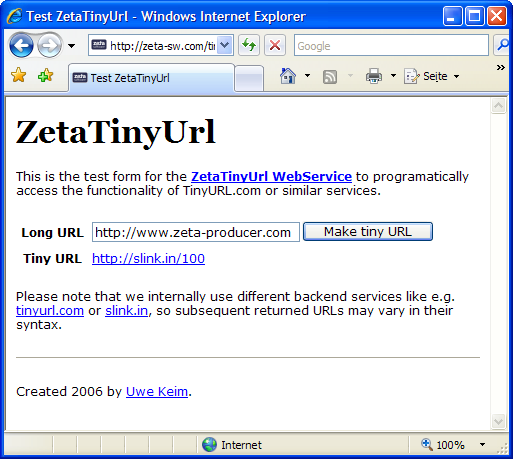Viewport: 513px width, 459px height.
Task: Click the Print icon
Action: (374, 76)
